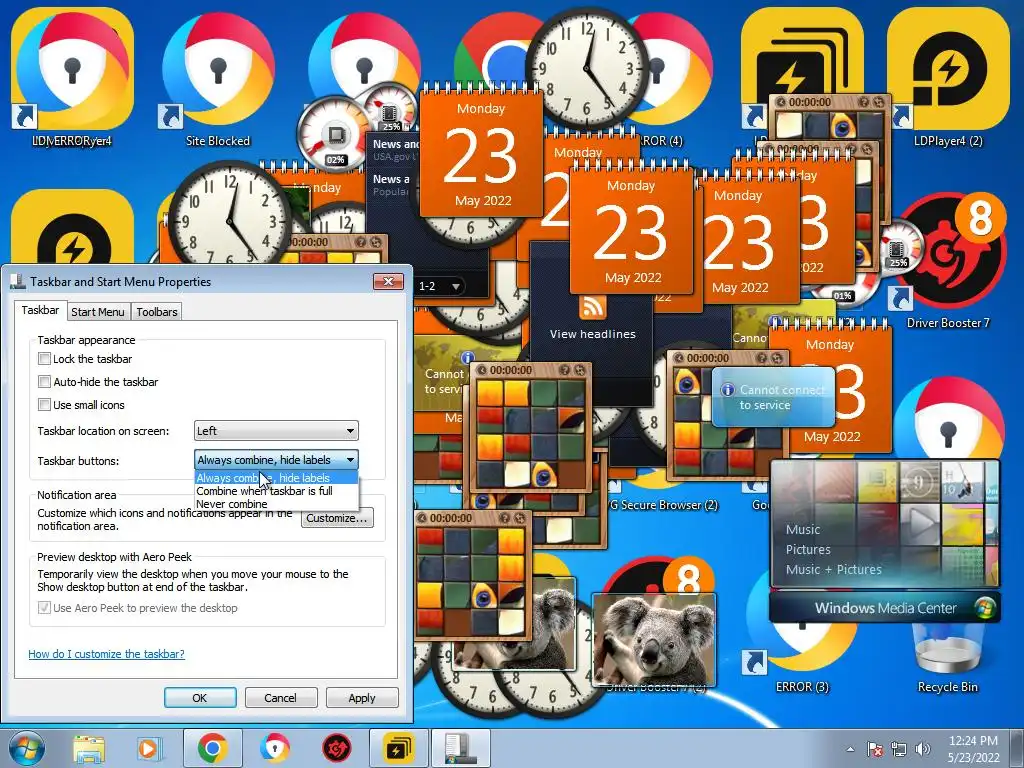
Task: Open the Site Blocked desktop shortcut
Action: click(218, 78)
